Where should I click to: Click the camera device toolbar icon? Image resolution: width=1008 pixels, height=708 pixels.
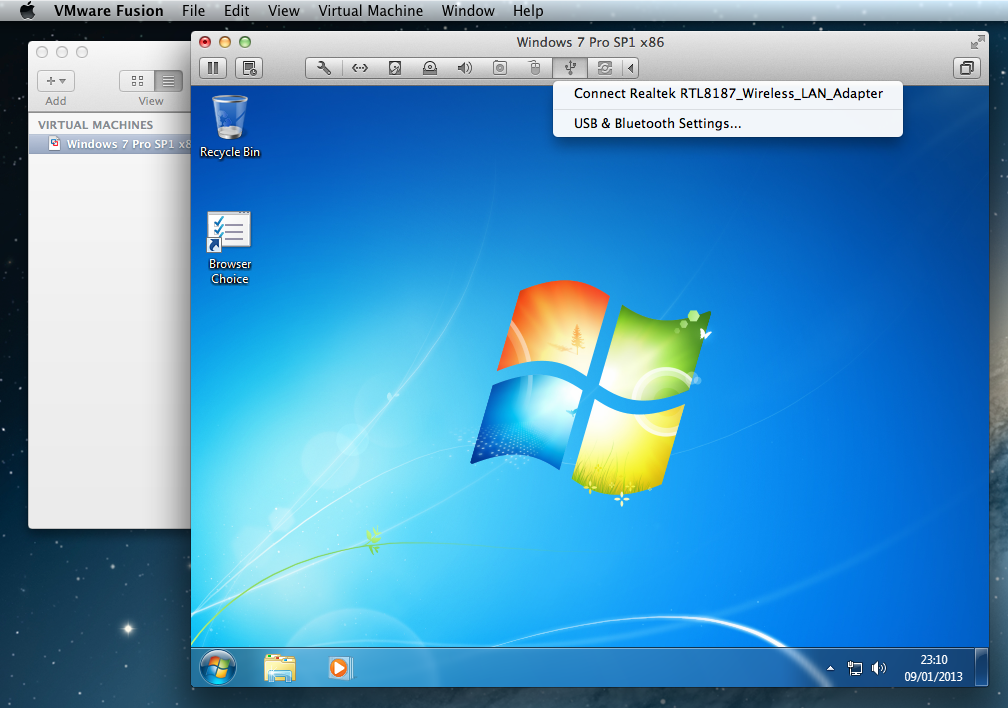tap(500, 68)
